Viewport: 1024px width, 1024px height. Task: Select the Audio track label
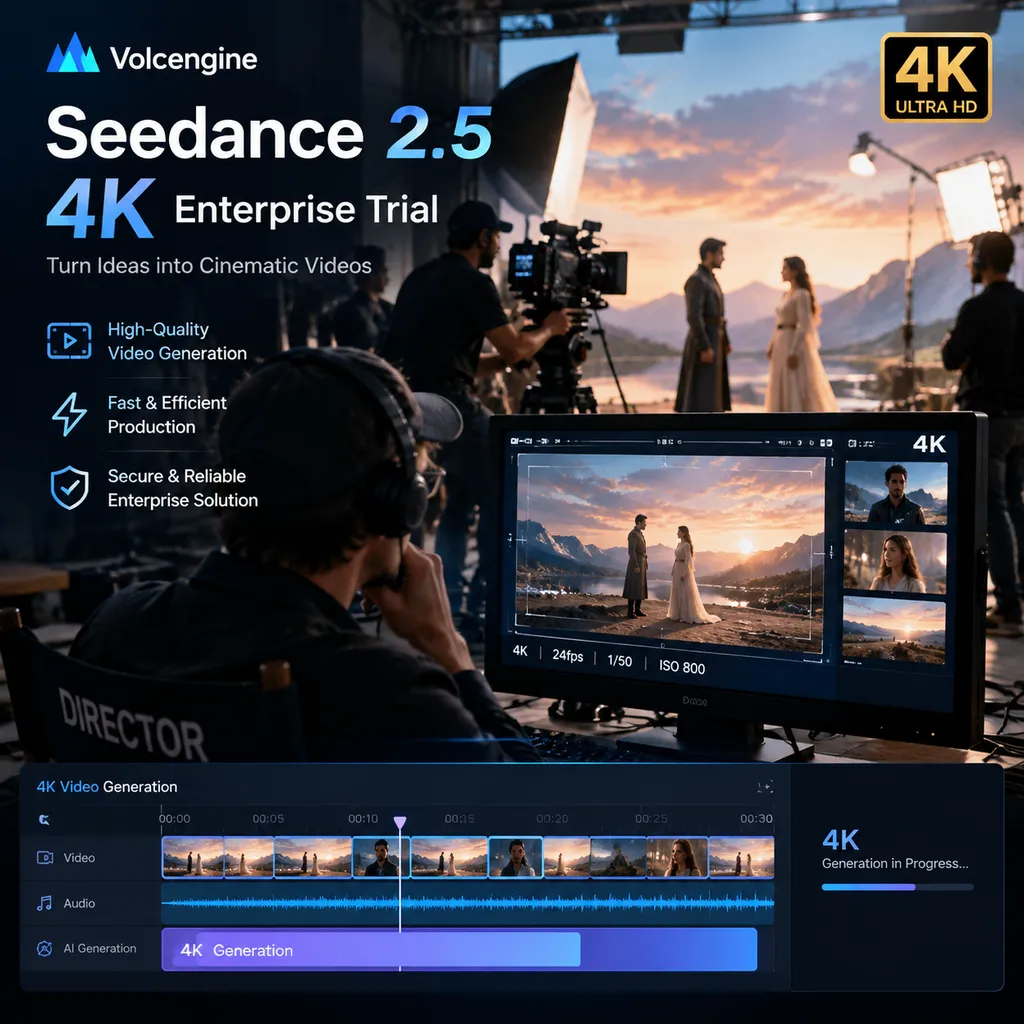tap(79, 903)
